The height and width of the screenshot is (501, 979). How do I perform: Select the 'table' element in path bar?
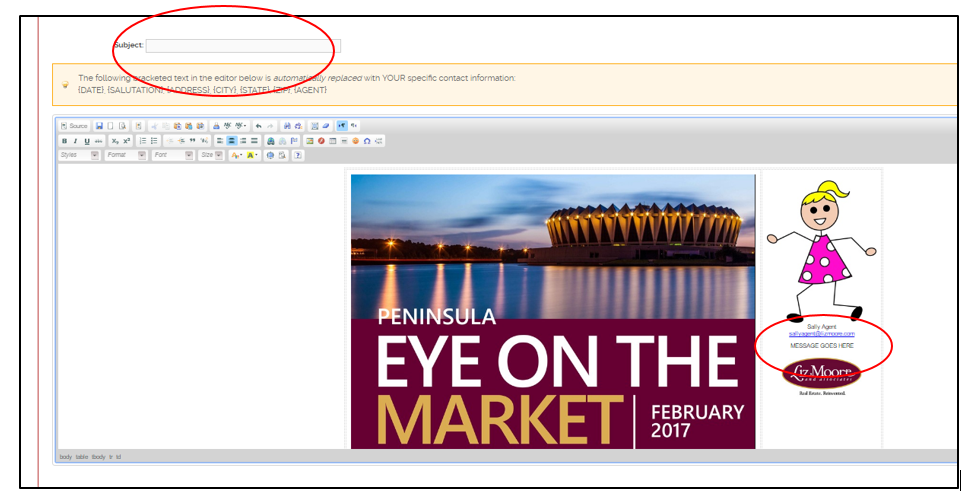click(x=81, y=457)
